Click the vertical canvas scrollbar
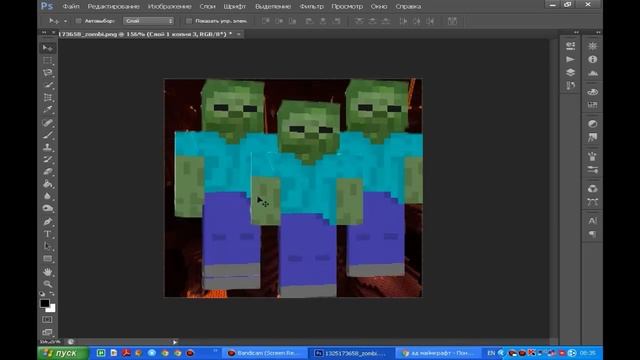 pos(553,188)
